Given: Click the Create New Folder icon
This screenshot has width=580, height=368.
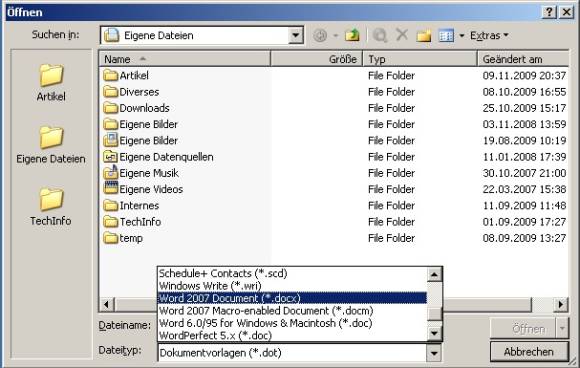Looking at the screenshot, I should tap(424, 36).
